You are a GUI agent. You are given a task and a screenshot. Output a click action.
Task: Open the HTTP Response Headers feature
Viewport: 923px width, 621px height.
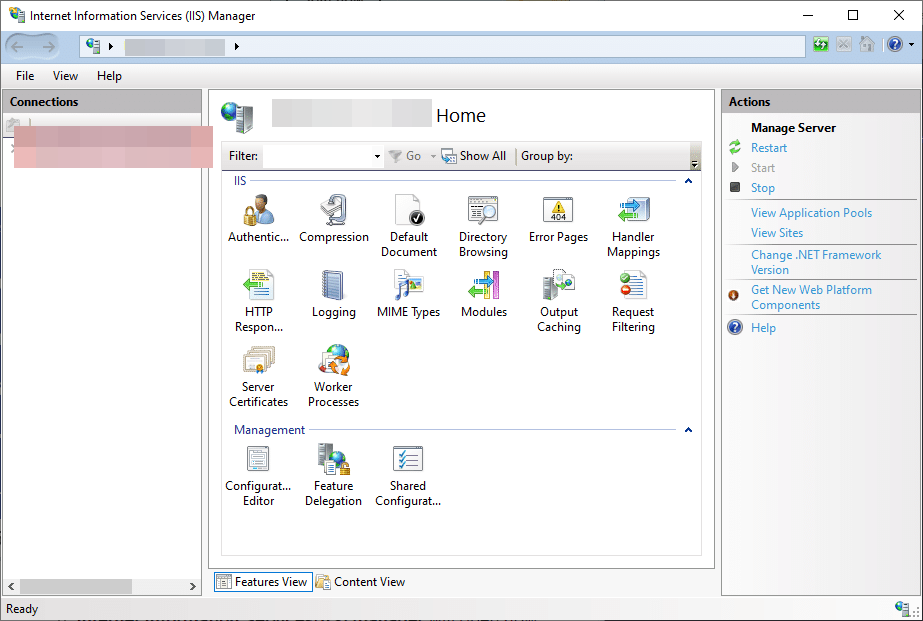tap(258, 301)
